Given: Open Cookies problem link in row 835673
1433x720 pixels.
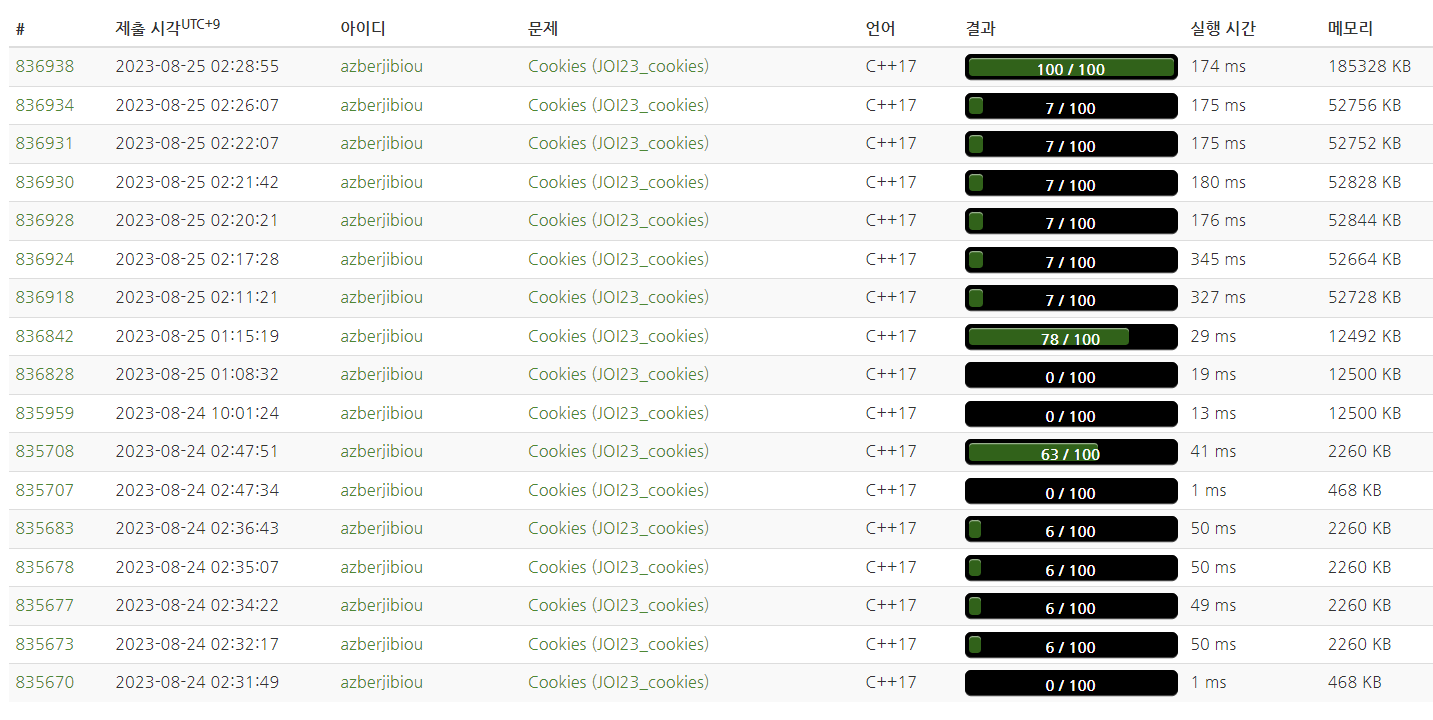Looking at the screenshot, I should [x=618, y=644].
